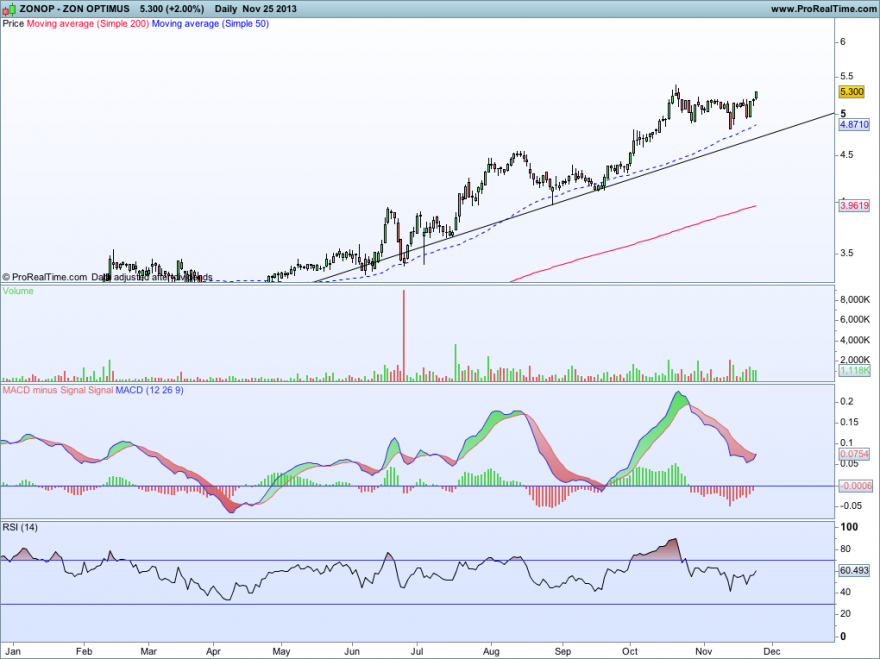Click the RSI axis label 80
The height and width of the screenshot is (659, 880).
[x=845, y=549]
